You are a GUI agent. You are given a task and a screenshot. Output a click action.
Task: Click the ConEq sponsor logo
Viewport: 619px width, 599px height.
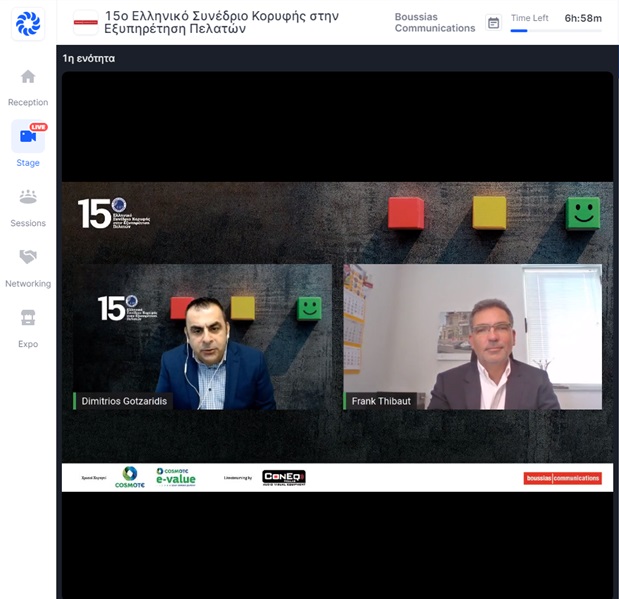284,478
